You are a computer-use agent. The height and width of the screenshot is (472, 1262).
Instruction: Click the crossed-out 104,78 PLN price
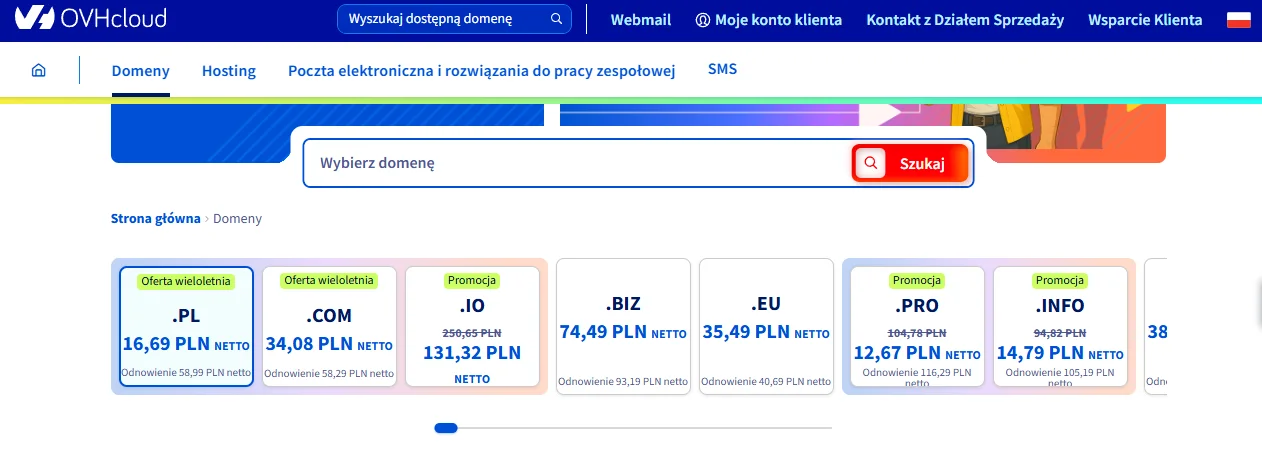click(x=917, y=331)
